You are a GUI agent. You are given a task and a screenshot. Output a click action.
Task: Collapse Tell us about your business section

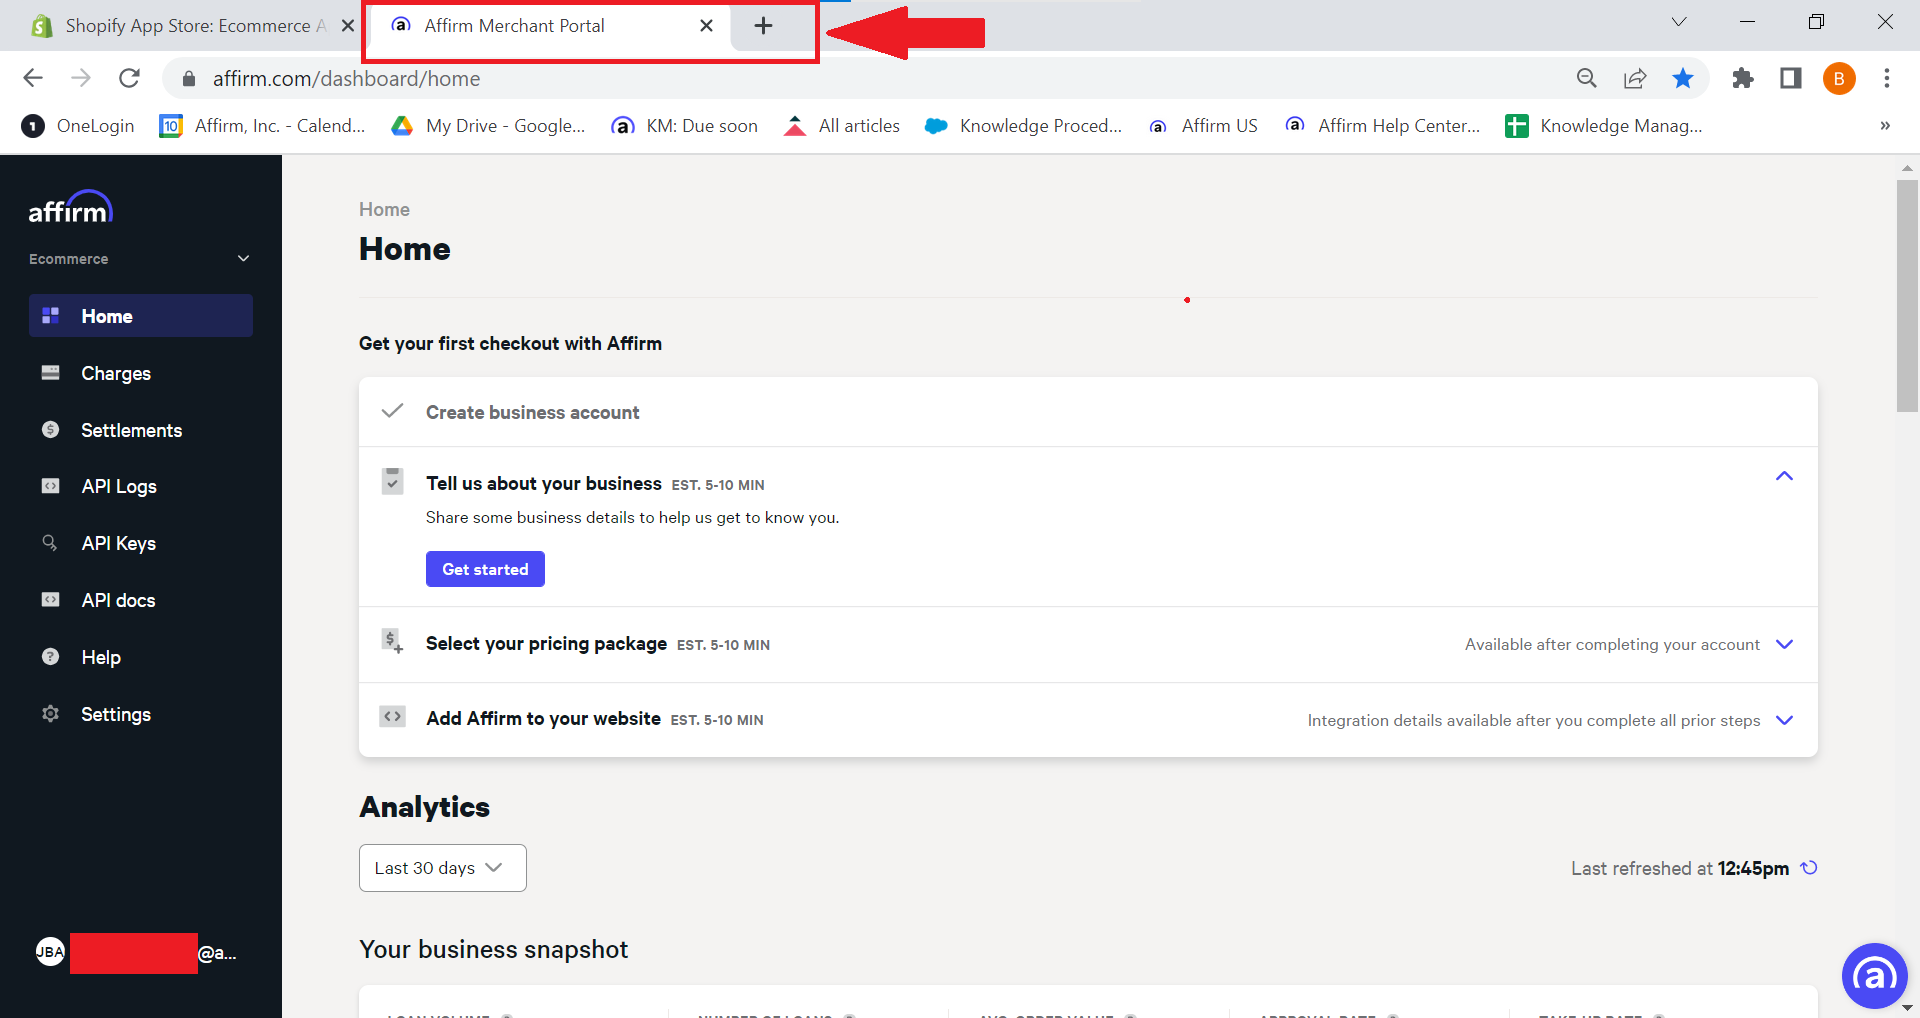[x=1784, y=476]
